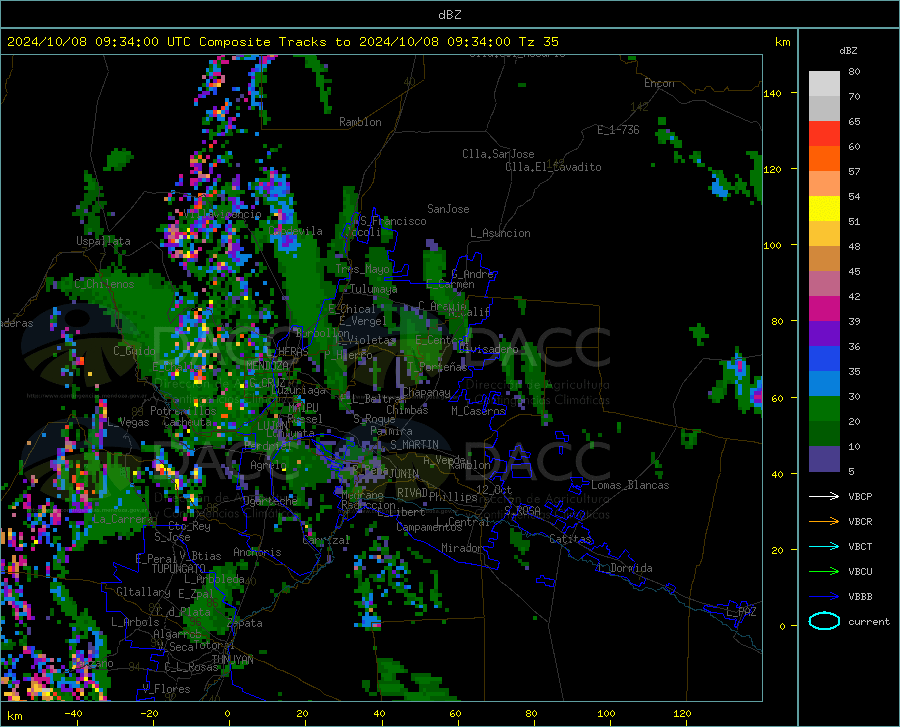Screen dimensions: 900x727
Task: Click the Zapata label on map
Action: [245, 623]
